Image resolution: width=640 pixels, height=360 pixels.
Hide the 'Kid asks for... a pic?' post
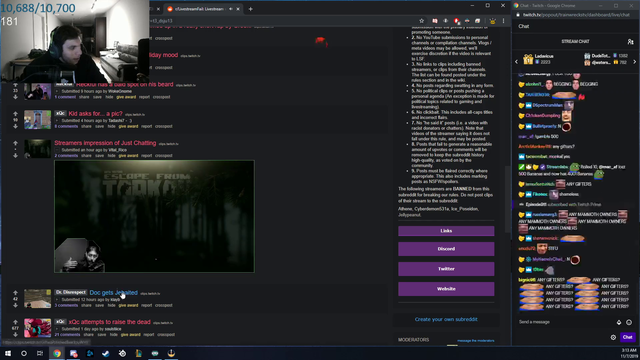point(111,127)
